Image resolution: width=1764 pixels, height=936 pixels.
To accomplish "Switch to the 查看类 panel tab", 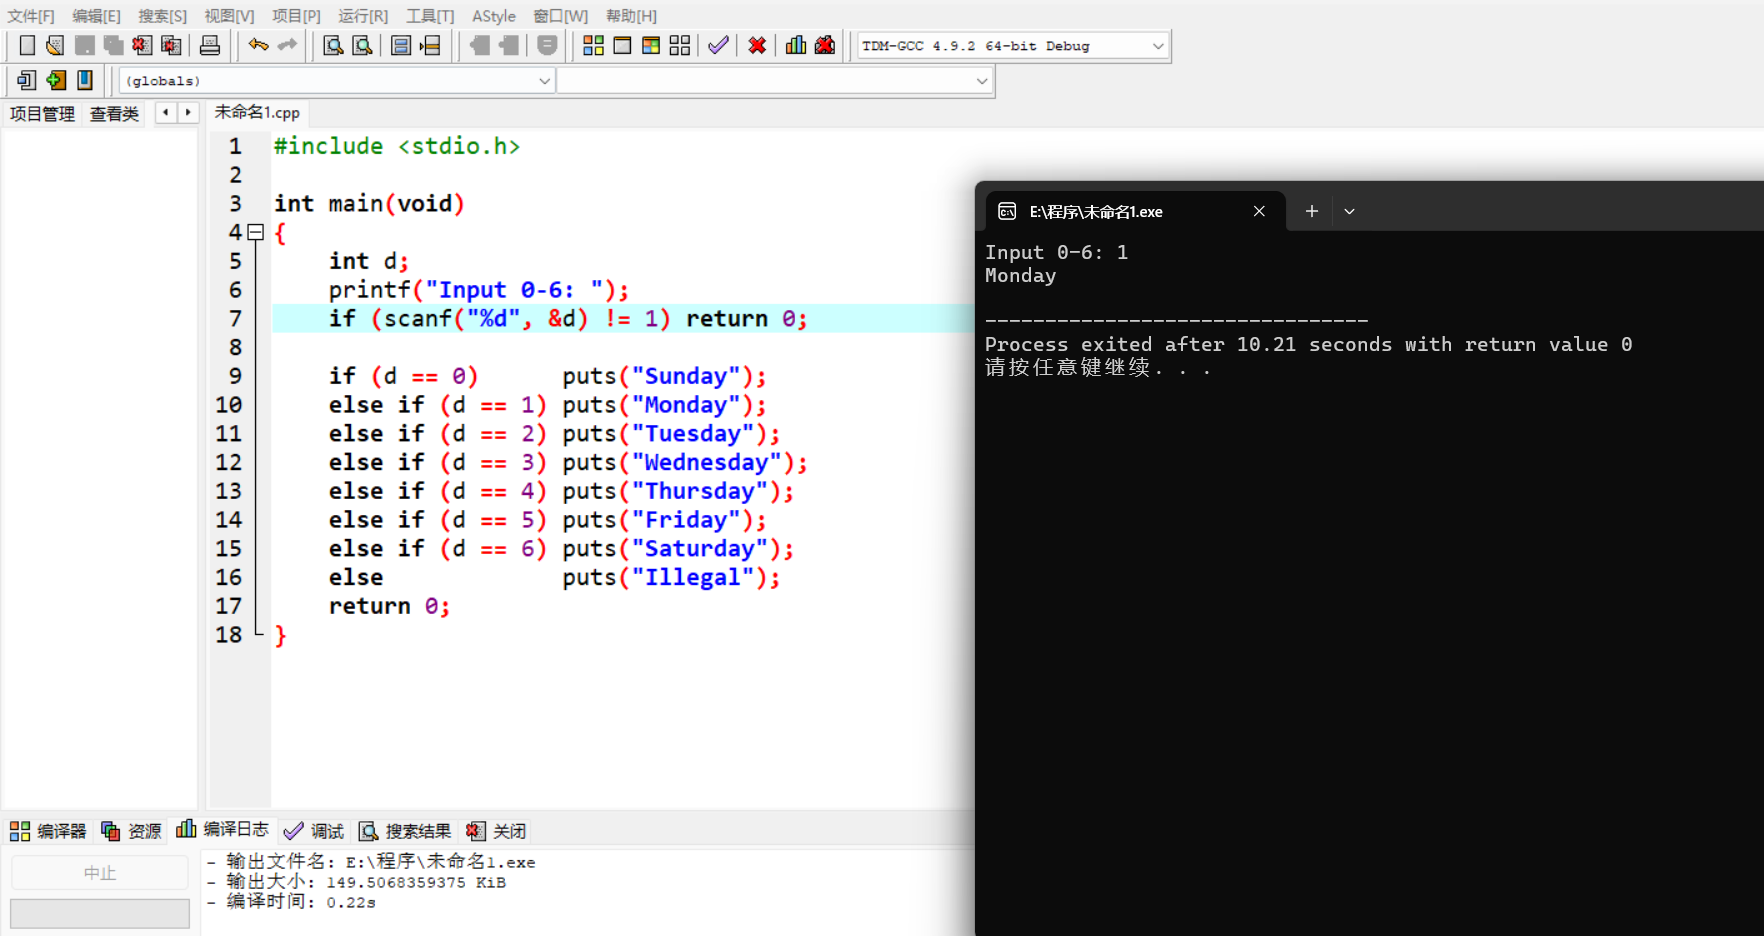I will click(114, 114).
